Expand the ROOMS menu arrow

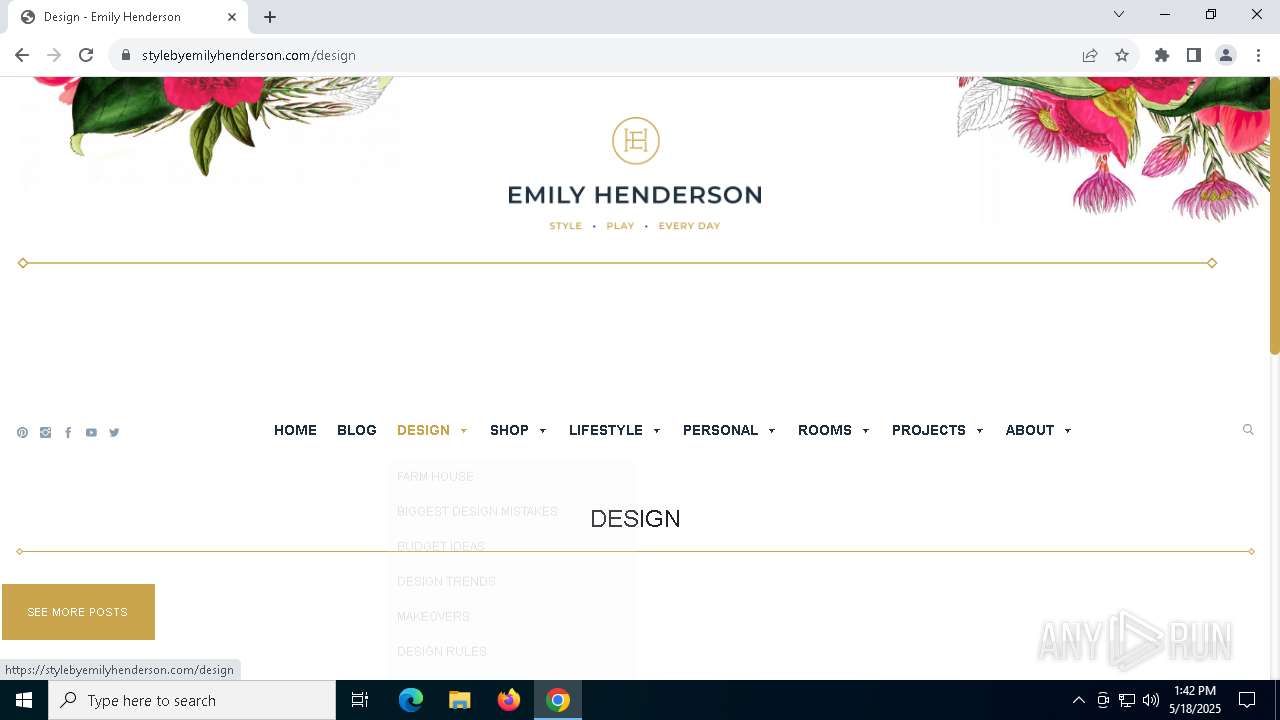[866, 431]
